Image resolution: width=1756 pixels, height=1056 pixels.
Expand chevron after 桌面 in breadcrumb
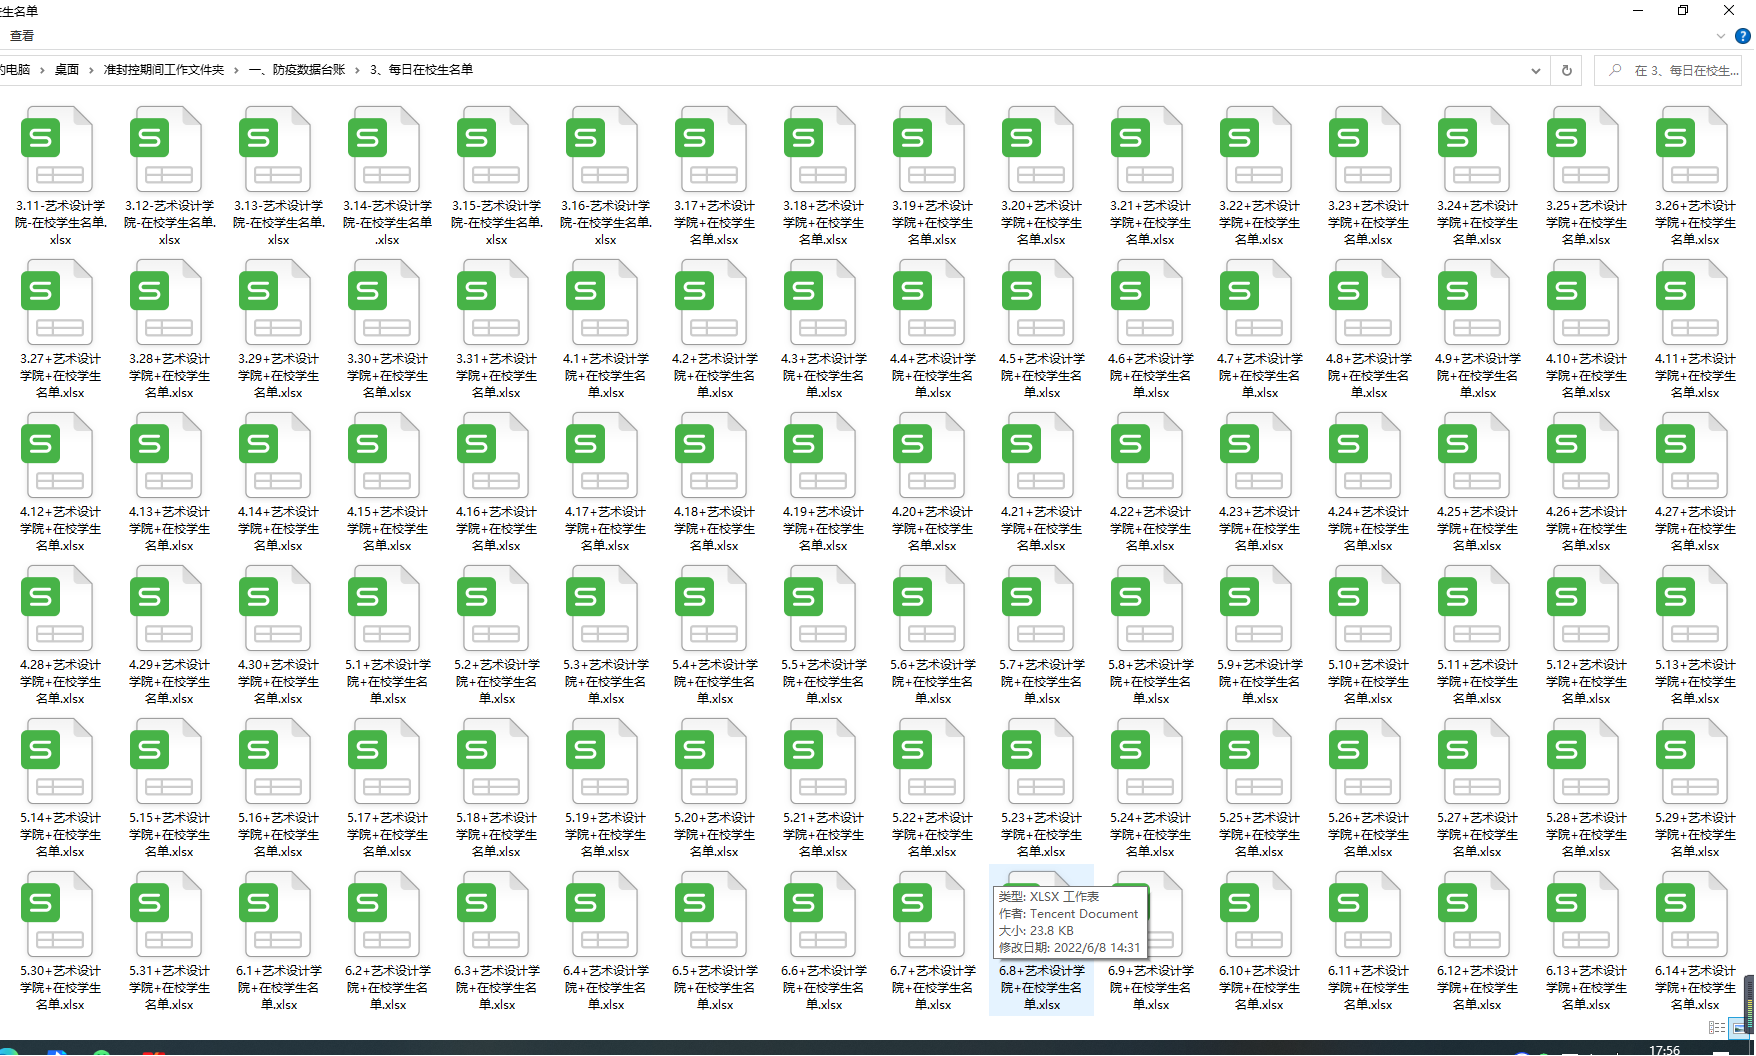pos(91,70)
